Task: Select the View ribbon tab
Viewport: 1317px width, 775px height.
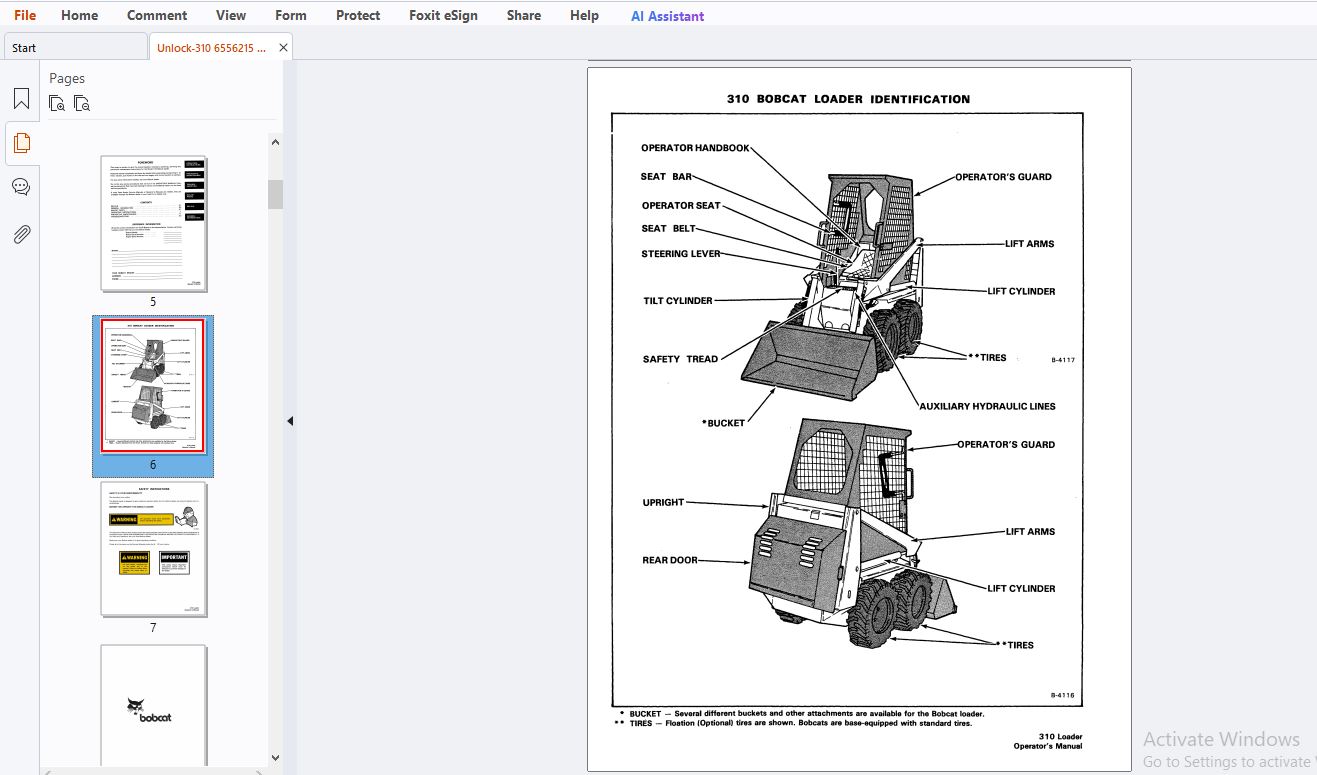Action: (x=231, y=15)
